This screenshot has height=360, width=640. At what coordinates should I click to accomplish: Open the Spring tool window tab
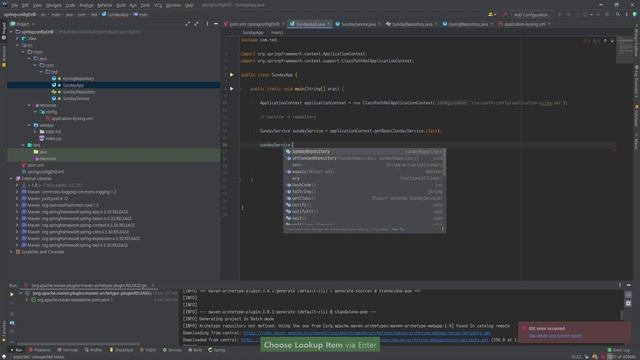(x=217, y=350)
